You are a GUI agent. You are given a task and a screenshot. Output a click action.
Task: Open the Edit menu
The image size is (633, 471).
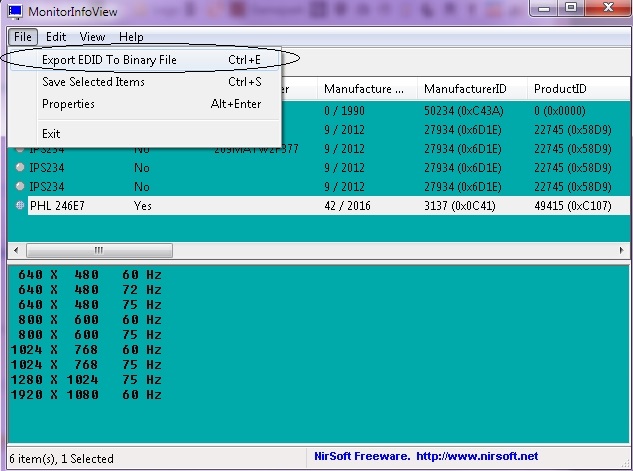click(55, 37)
